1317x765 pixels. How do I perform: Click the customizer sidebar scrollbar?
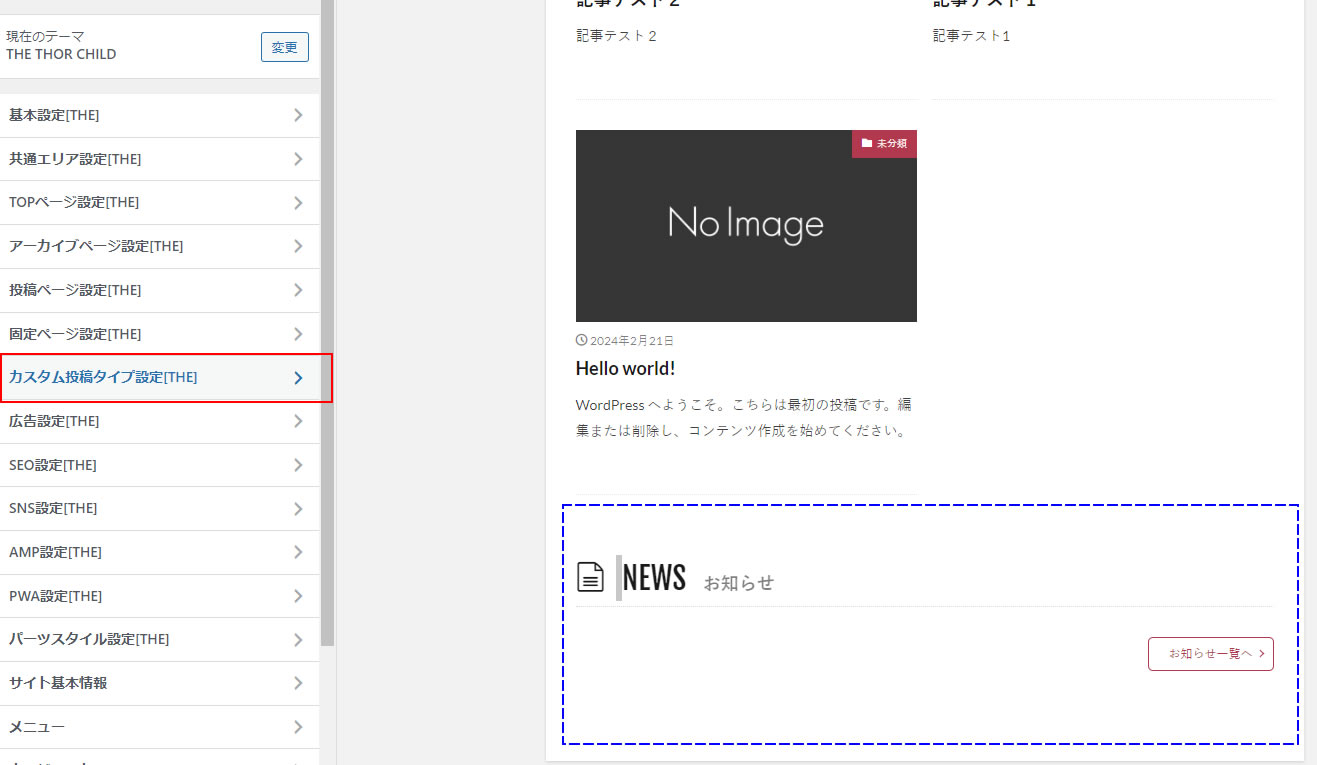point(327,322)
